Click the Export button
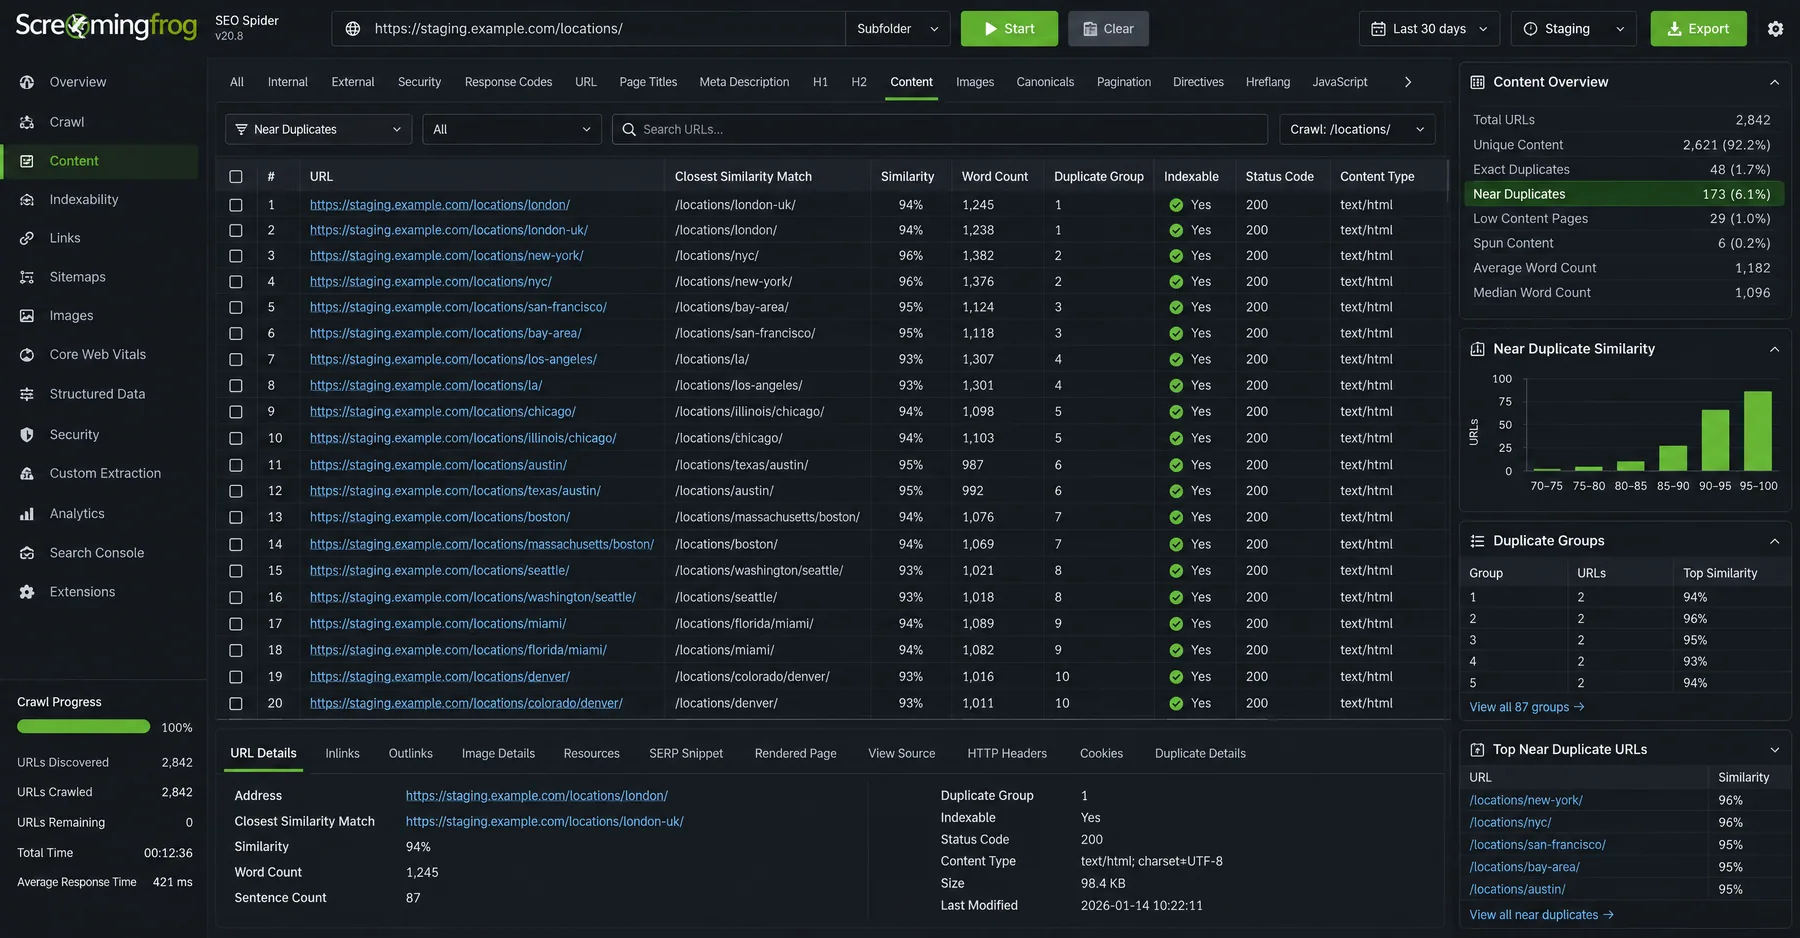The image size is (1800, 938). coord(1698,29)
